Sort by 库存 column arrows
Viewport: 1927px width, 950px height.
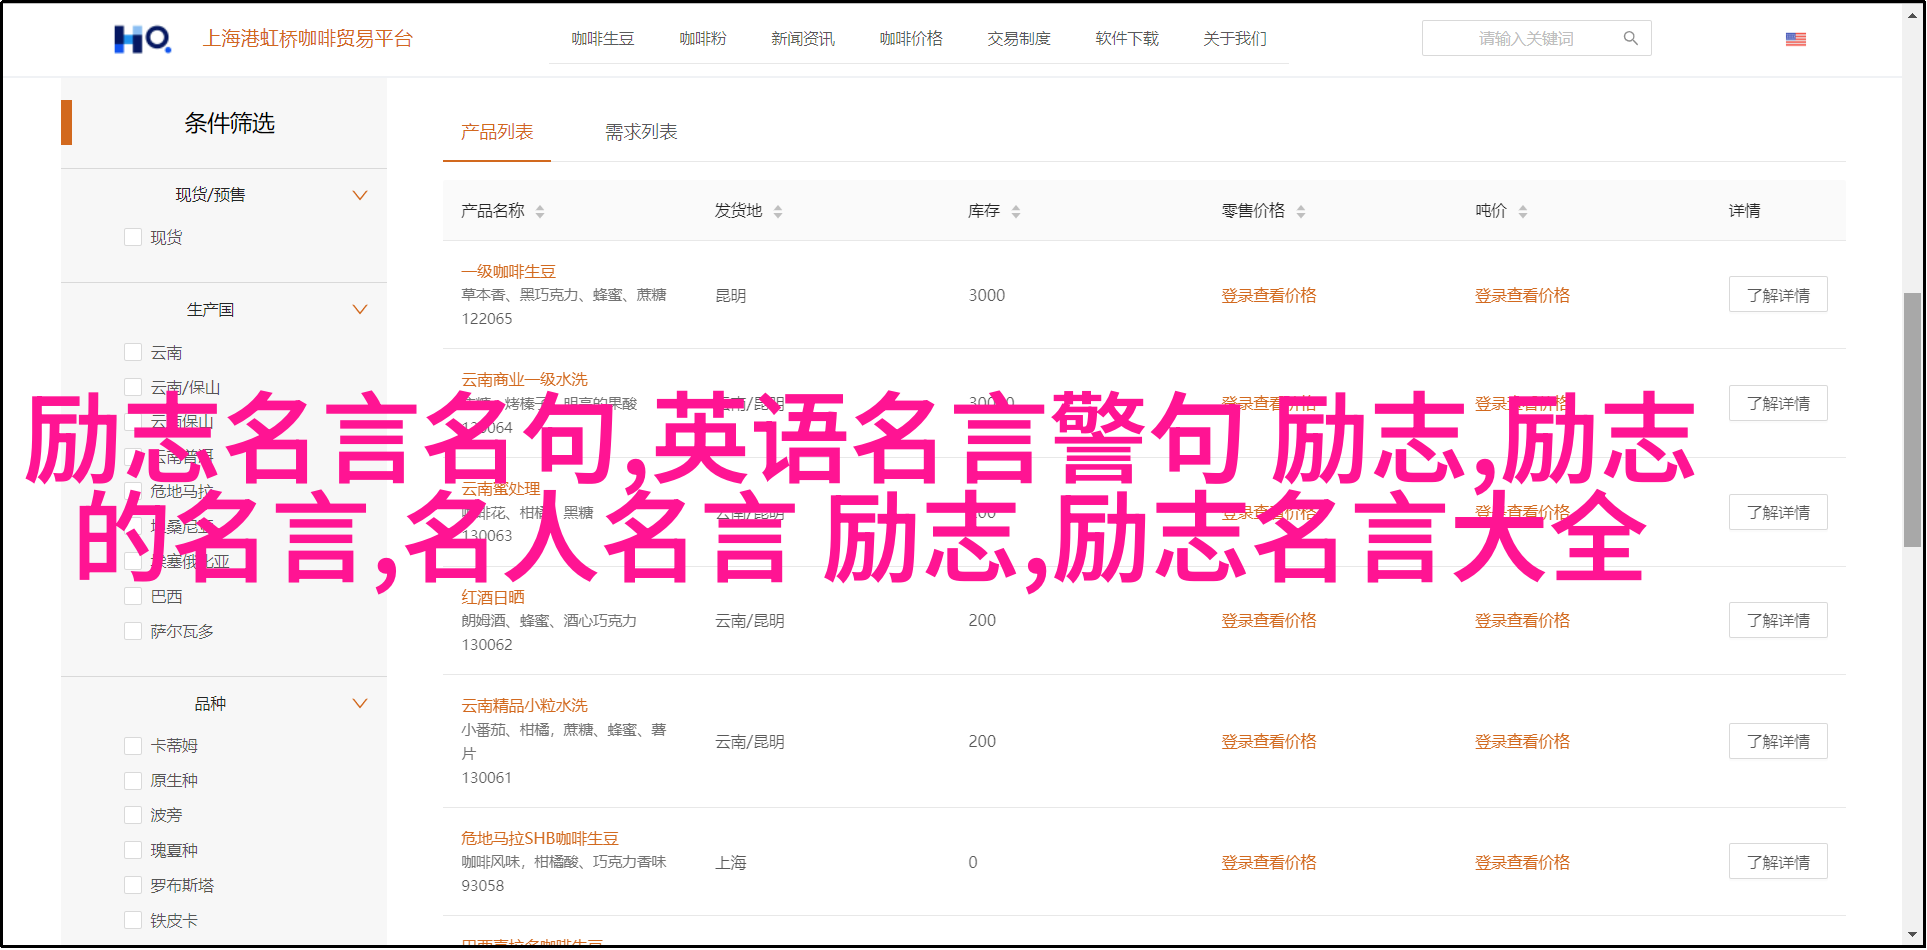click(1016, 211)
